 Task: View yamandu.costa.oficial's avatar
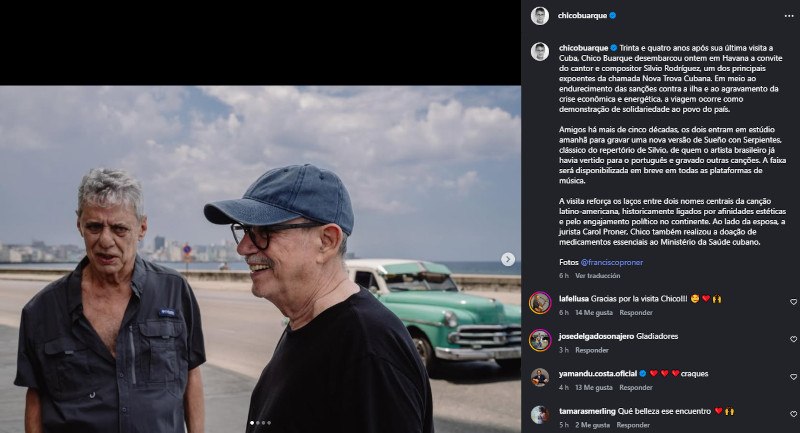(540, 377)
